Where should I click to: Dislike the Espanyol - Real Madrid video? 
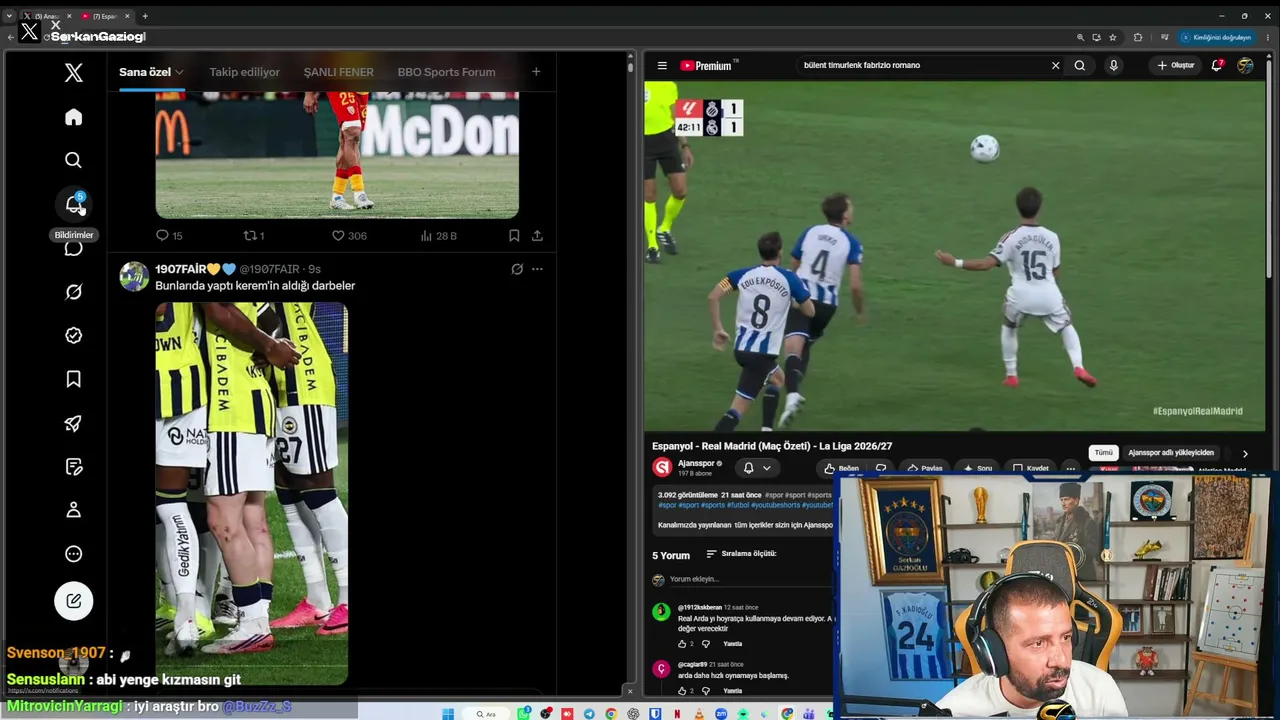click(881, 468)
